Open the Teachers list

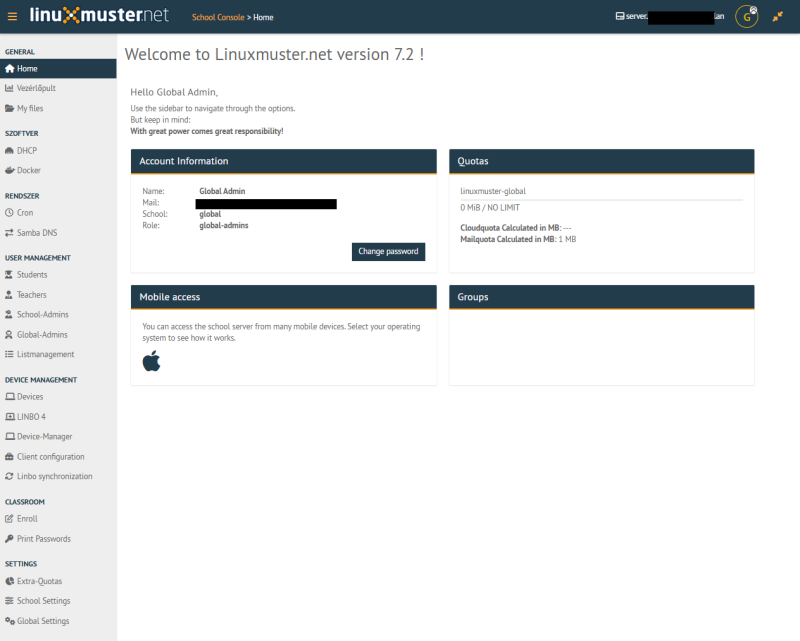[58, 295]
